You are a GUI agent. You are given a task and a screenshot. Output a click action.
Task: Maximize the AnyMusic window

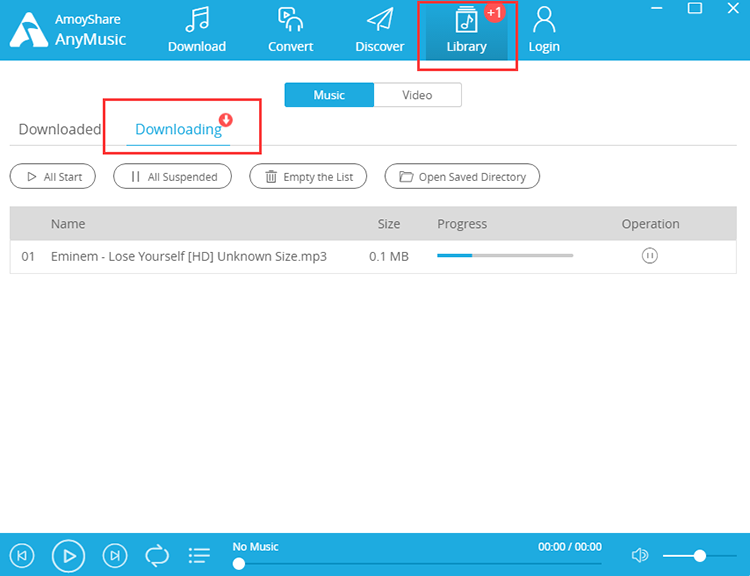[x=695, y=8]
